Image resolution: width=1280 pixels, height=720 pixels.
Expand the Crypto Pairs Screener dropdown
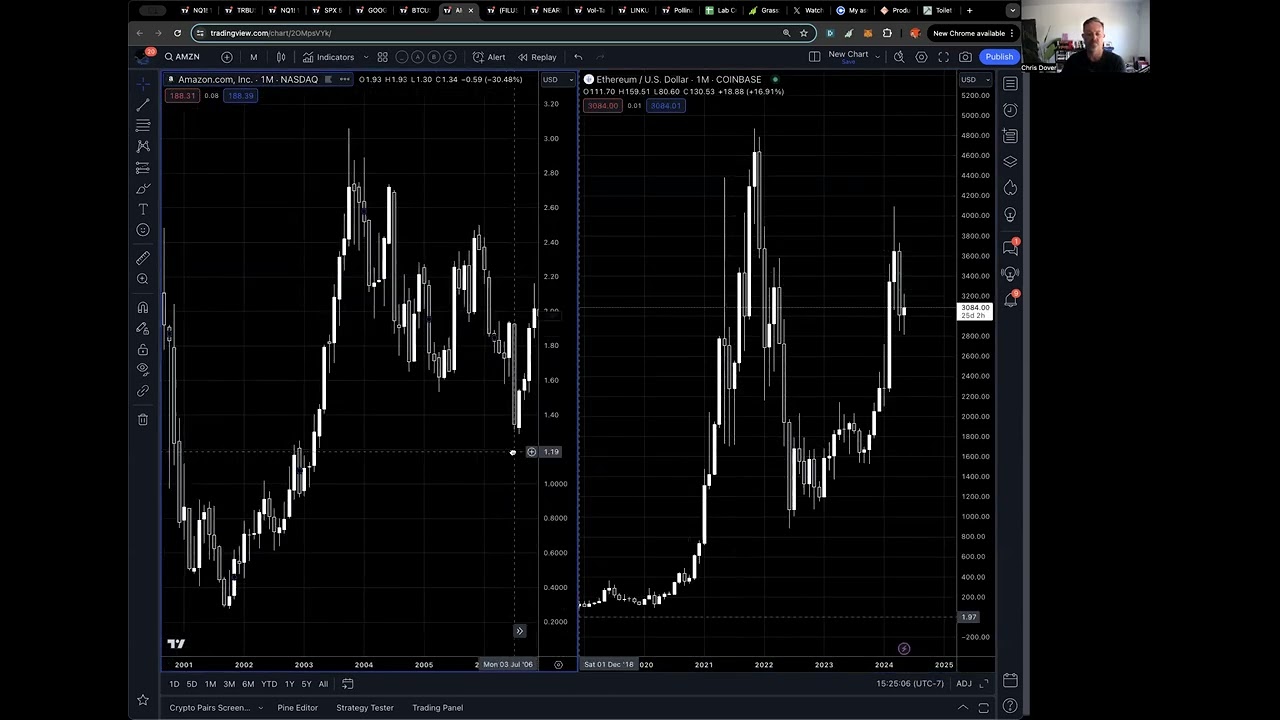pyautogui.click(x=261, y=708)
